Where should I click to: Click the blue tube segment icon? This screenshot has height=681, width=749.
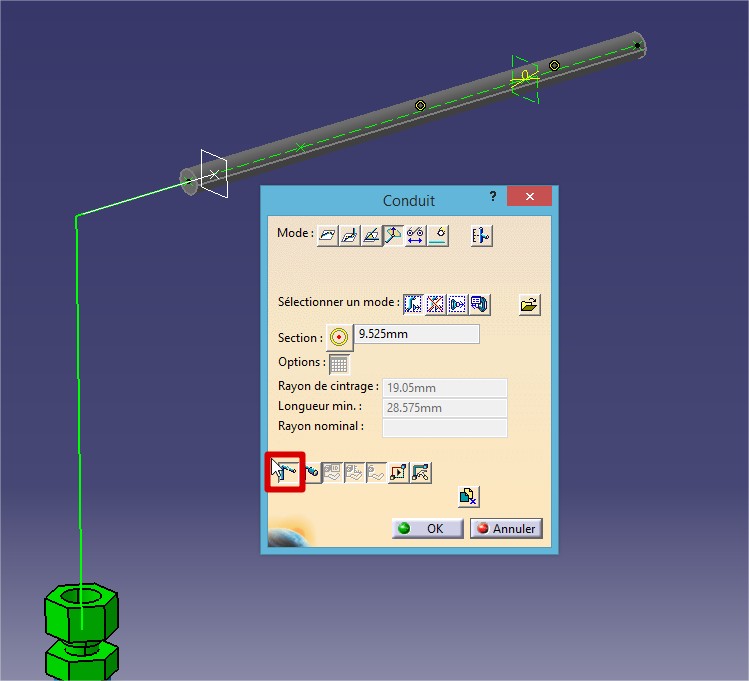pos(312,472)
